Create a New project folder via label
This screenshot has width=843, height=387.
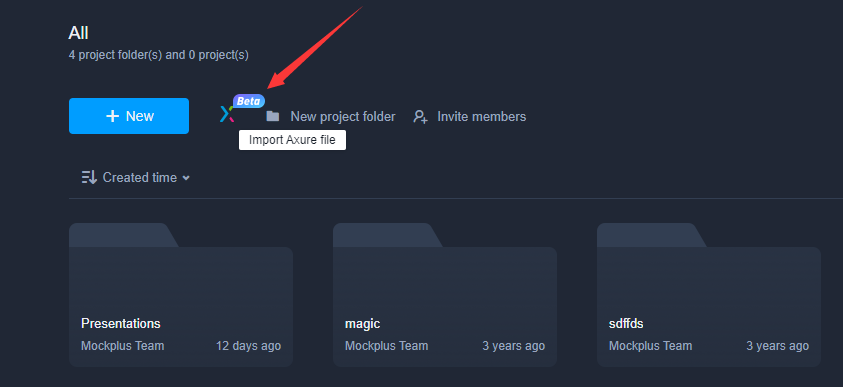[343, 117]
